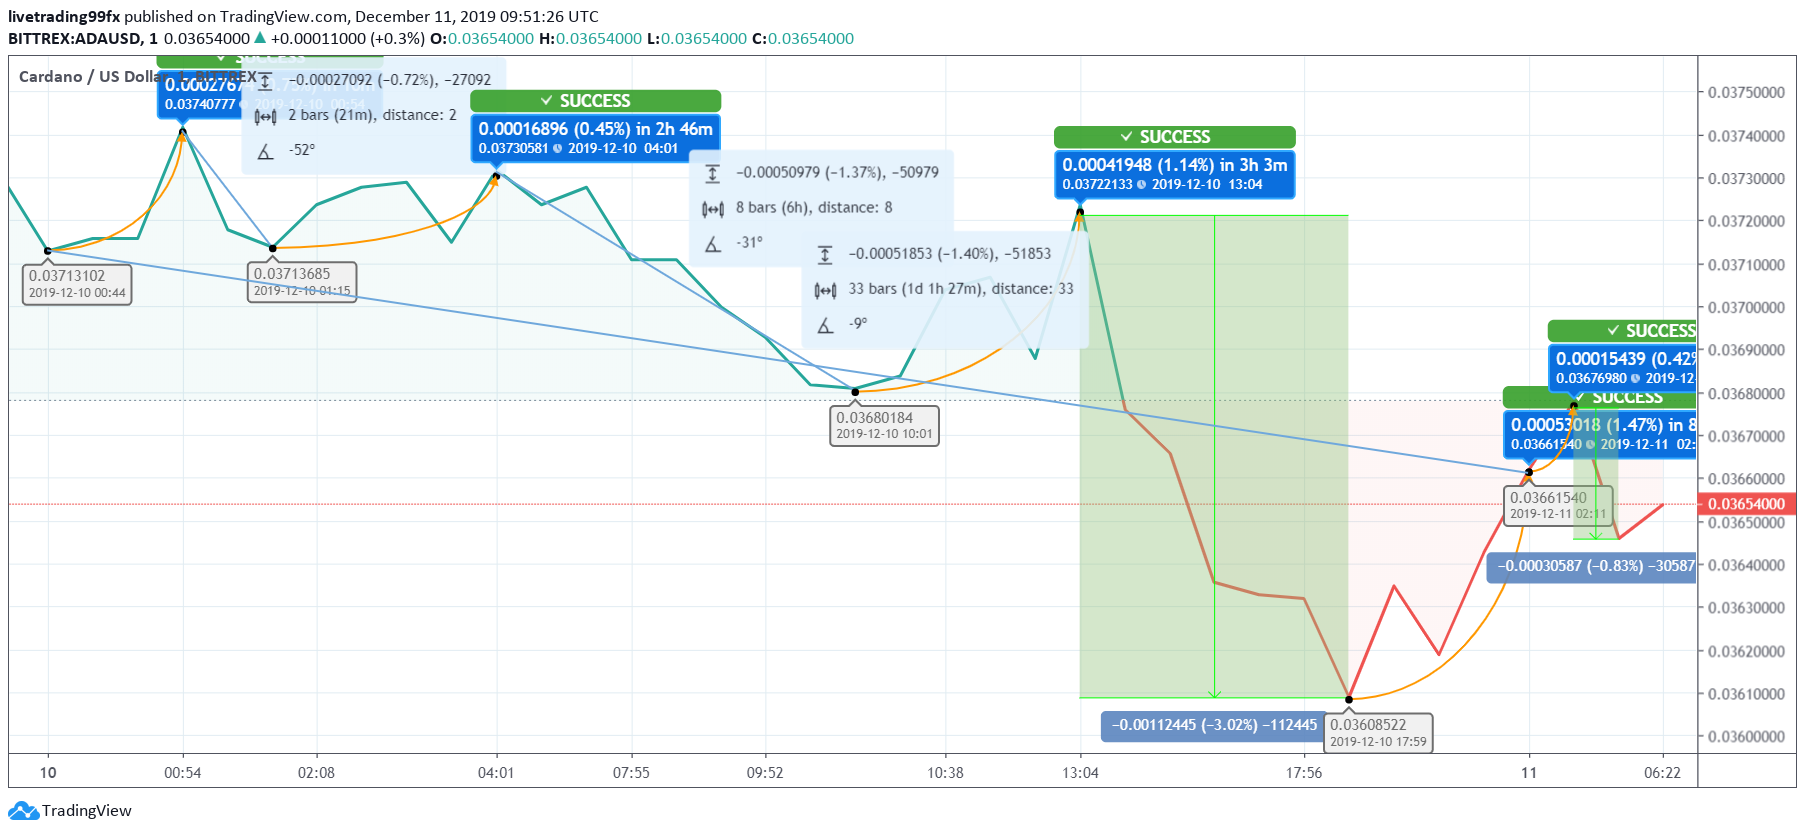Click the 0.03608522 price label dated 17:59
Viewport: 1805px width, 834px height.
click(x=1378, y=733)
